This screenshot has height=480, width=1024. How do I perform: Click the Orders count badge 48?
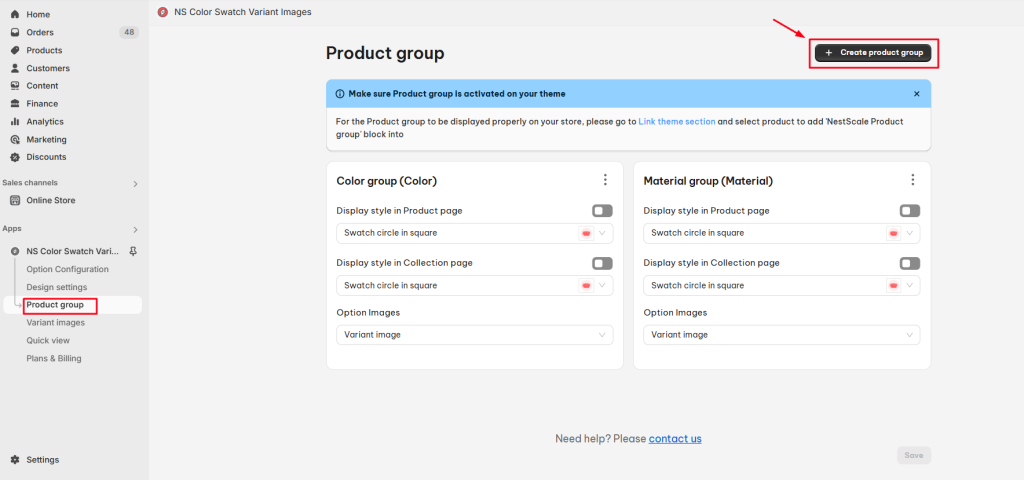(129, 32)
